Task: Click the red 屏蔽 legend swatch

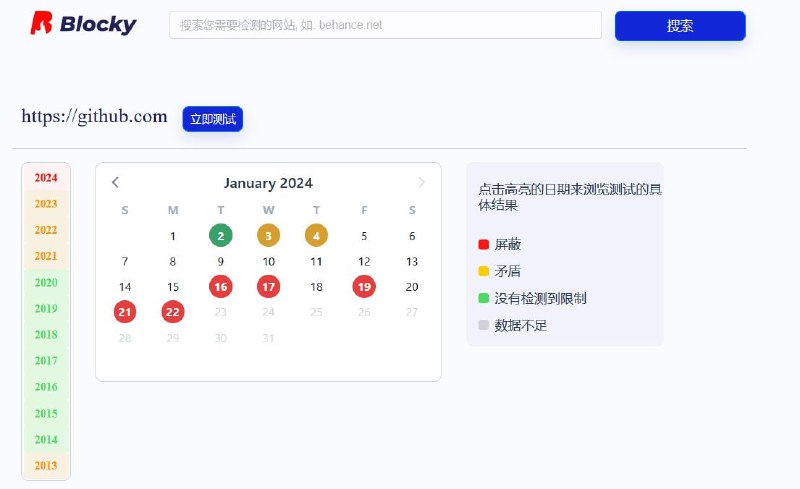Action: coord(484,244)
